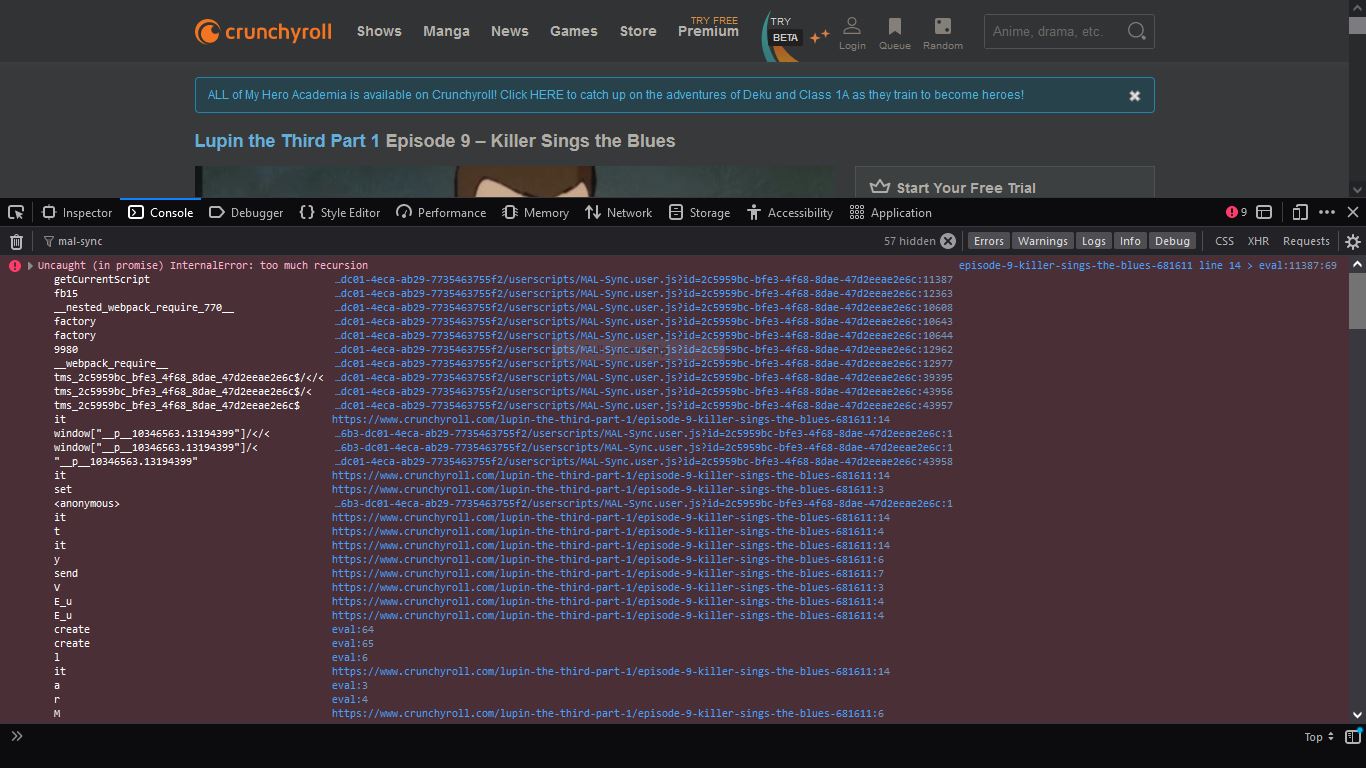Screen dimensions: 1366x768
Task: Select the Console tab
Action: 160,212
